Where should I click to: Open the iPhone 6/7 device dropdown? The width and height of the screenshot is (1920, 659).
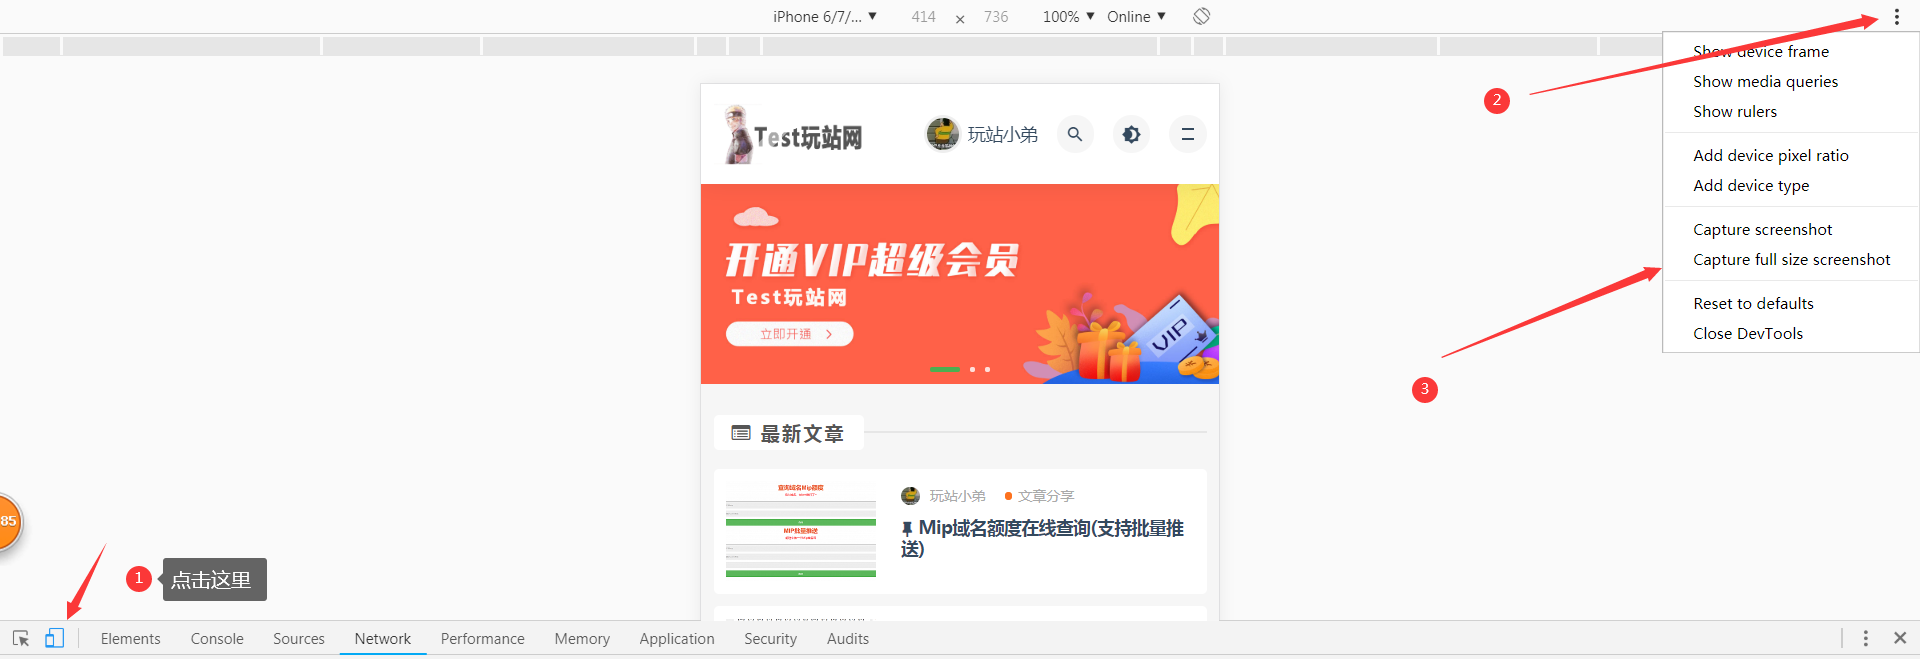(x=825, y=16)
